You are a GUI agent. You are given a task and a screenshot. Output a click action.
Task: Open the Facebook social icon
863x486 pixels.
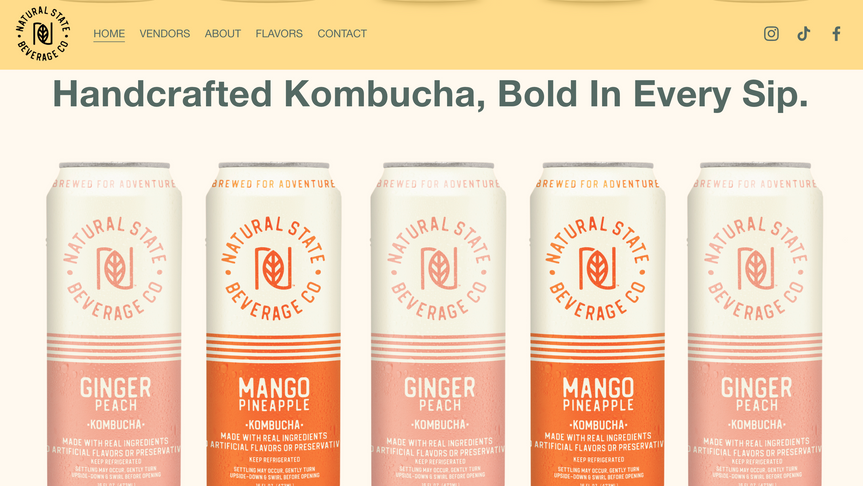[837, 34]
